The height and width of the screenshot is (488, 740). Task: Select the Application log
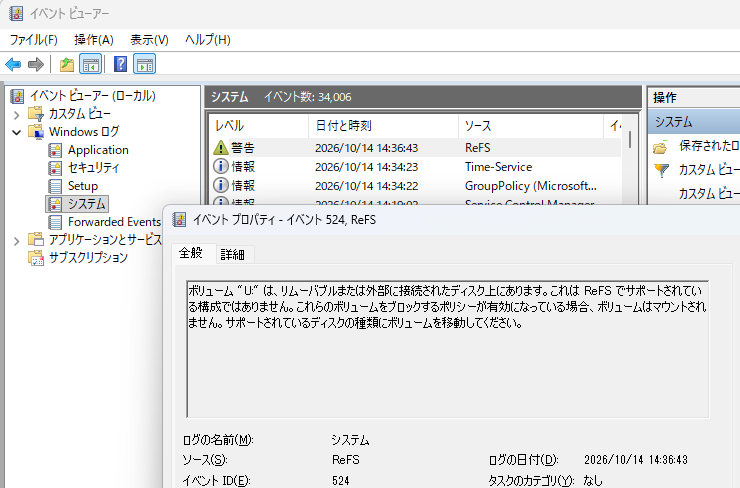coord(98,150)
